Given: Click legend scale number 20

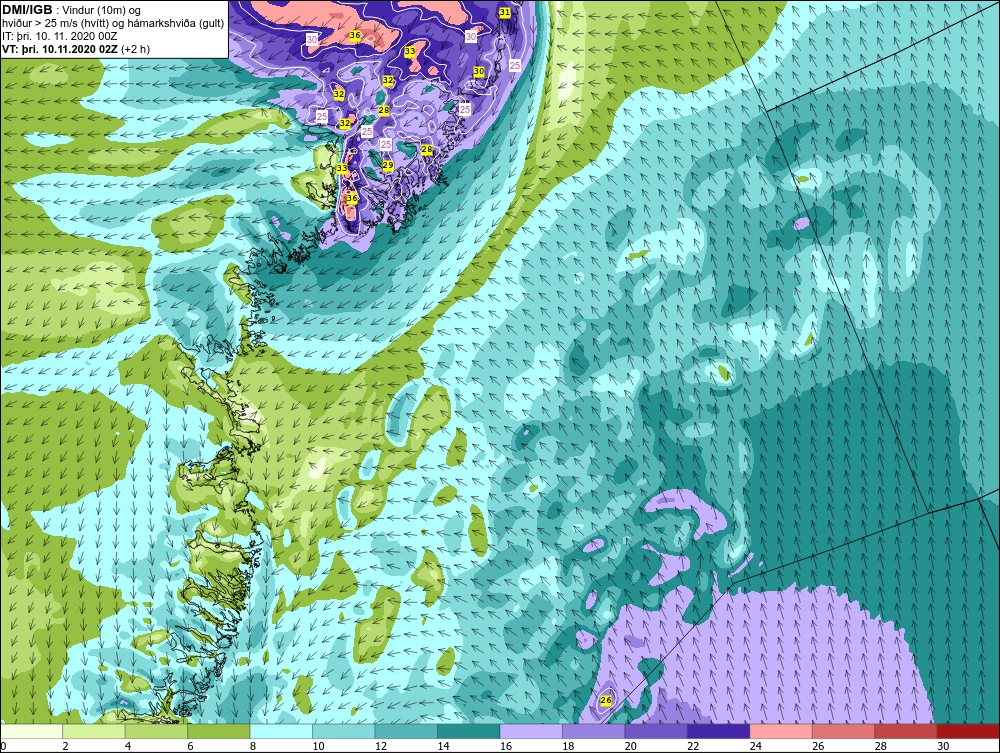Looking at the screenshot, I should point(631,746).
